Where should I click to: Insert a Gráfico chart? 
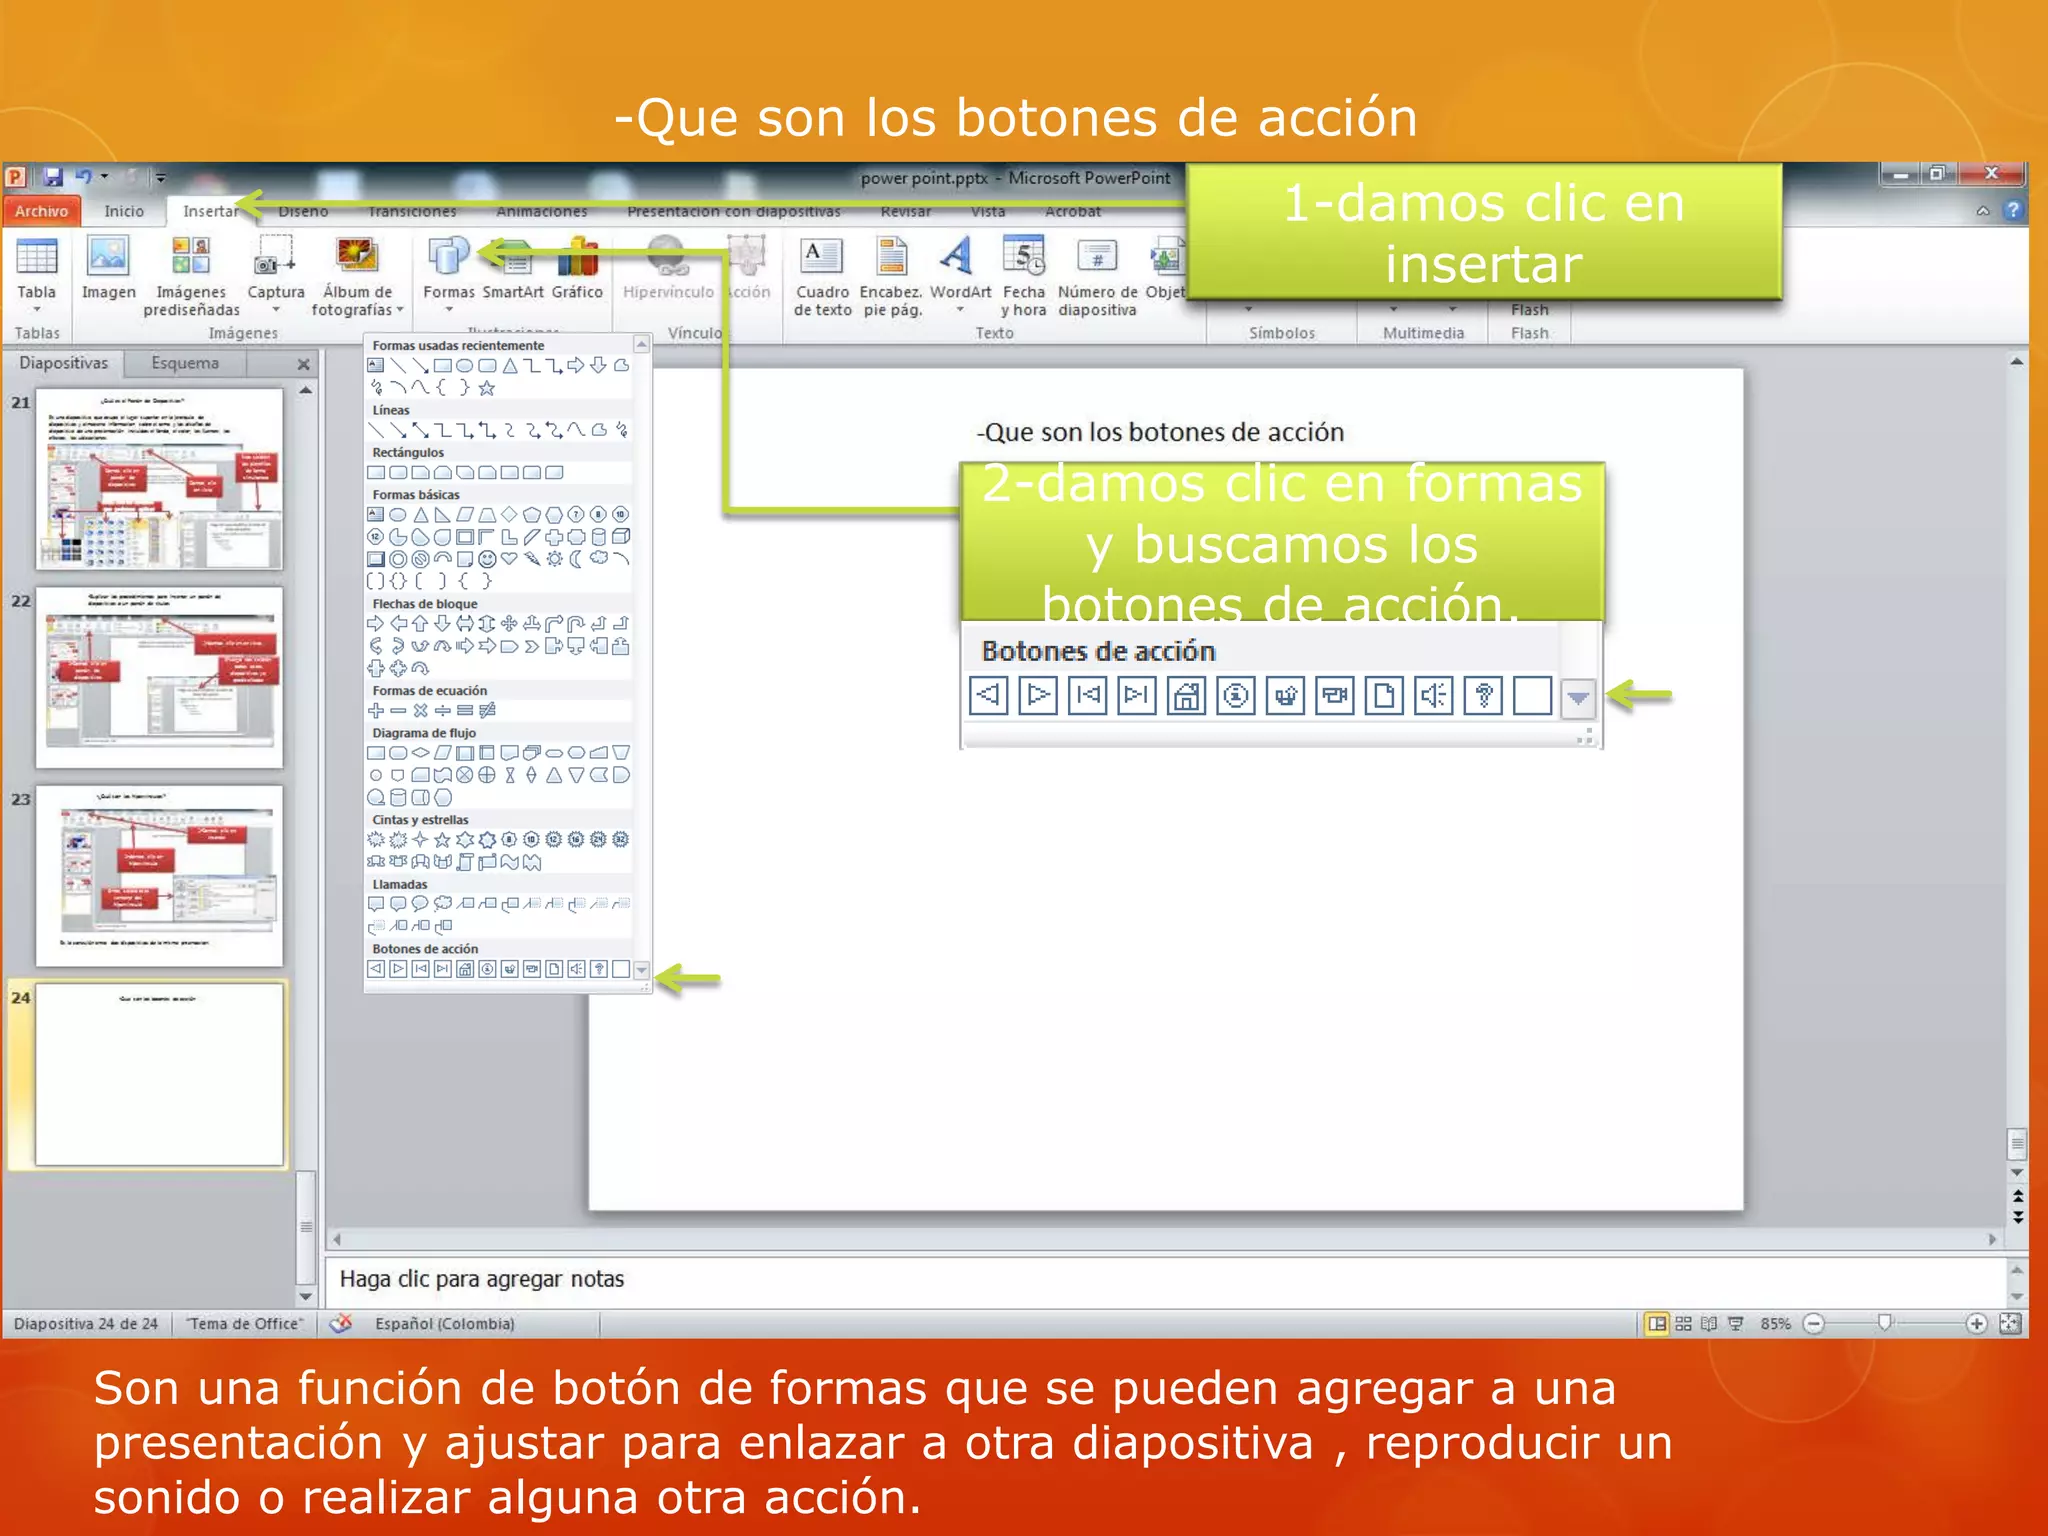(577, 268)
